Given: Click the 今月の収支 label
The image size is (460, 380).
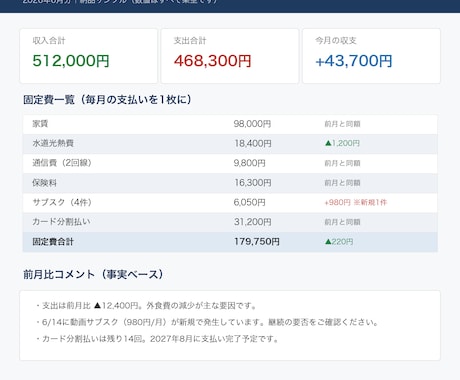Looking at the screenshot, I should point(336,41).
